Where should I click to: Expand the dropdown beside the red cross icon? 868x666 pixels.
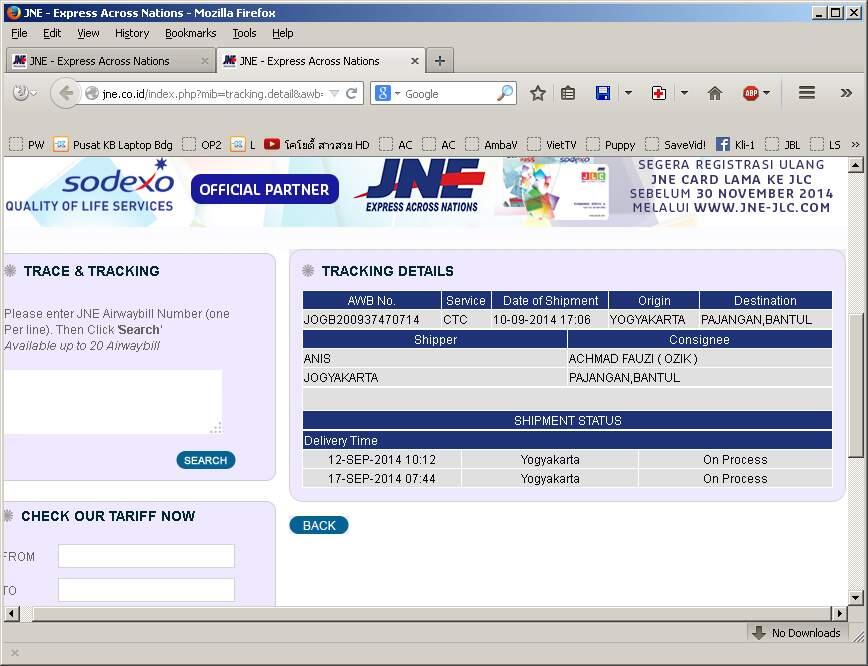684,93
